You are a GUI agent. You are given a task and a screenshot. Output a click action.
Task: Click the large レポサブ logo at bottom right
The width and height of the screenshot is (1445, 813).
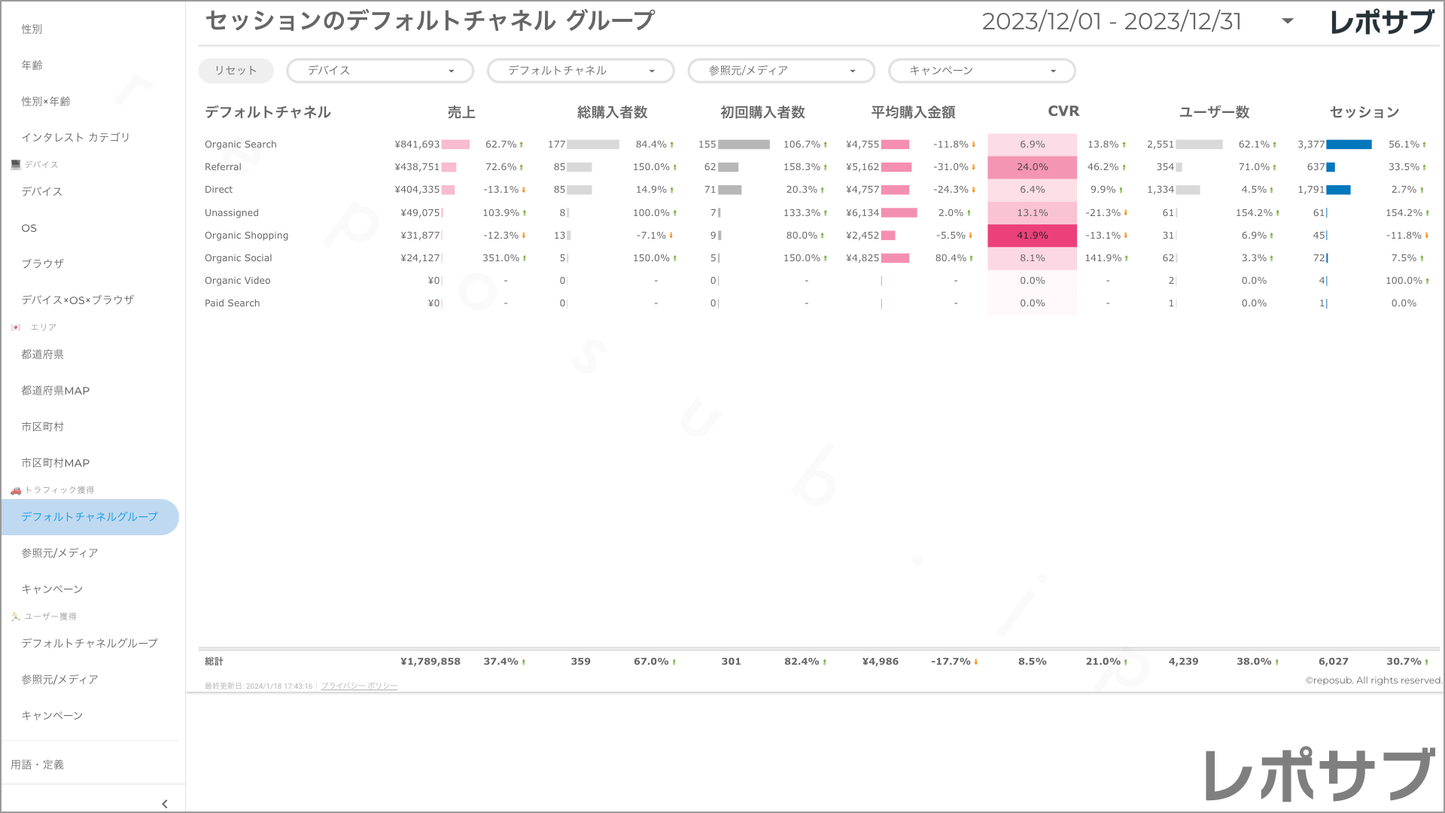tap(1319, 775)
